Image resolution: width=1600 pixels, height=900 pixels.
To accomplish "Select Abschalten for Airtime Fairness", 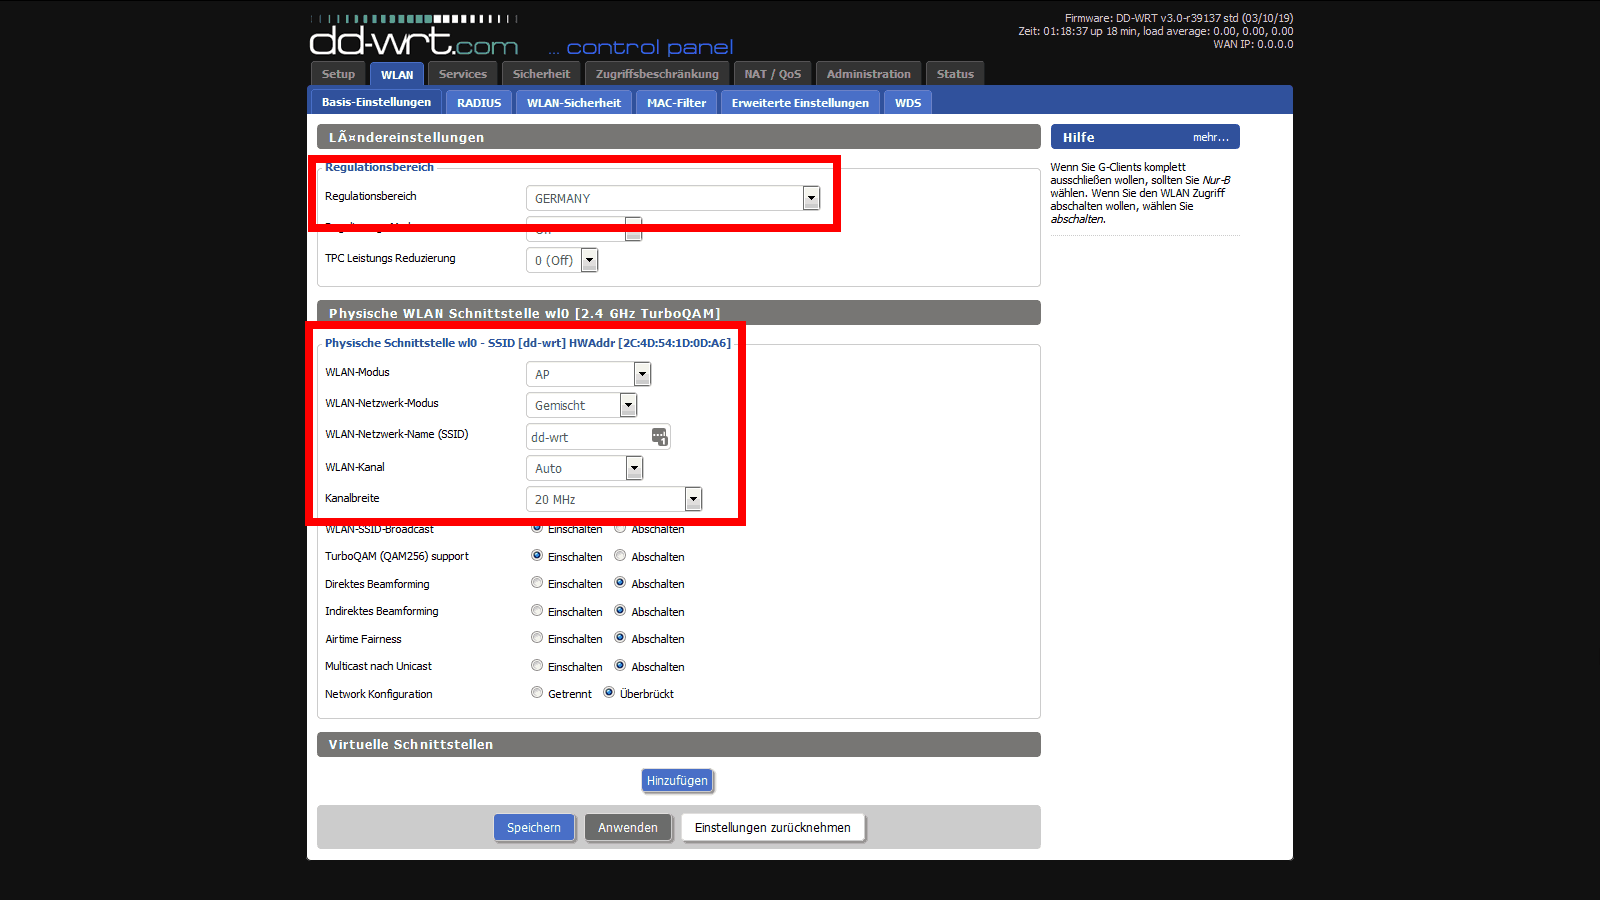I will [620, 638].
